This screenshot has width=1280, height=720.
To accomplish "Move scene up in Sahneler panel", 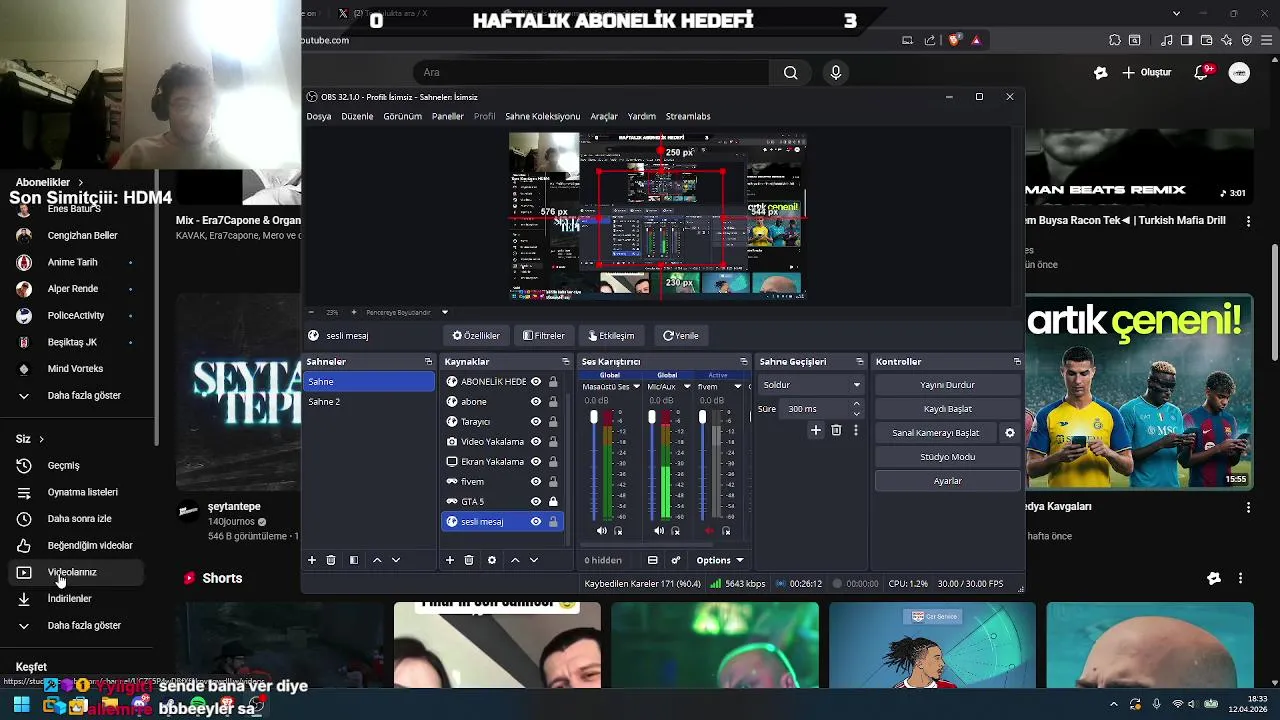I will point(377,560).
